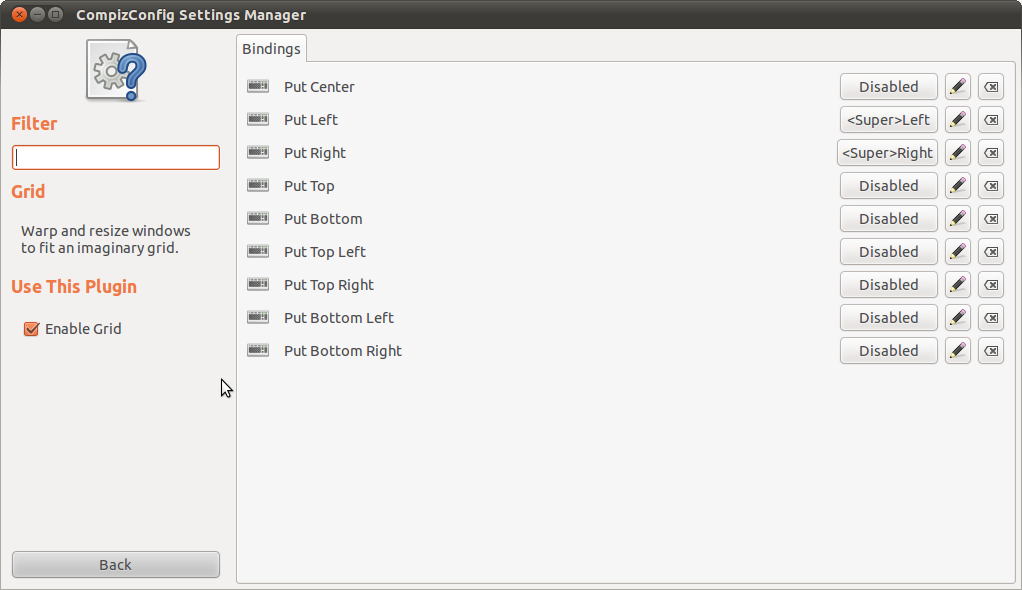
Task: Change the <Super>Left key binding button
Action: click(x=888, y=120)
